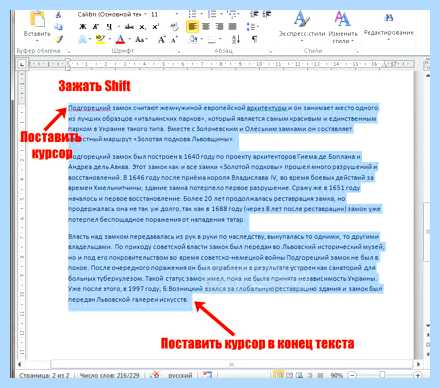This screenshot has width=440, height=388.
Task: Expand the Стили group dialog launcher
Action: (x=358, y=51)
